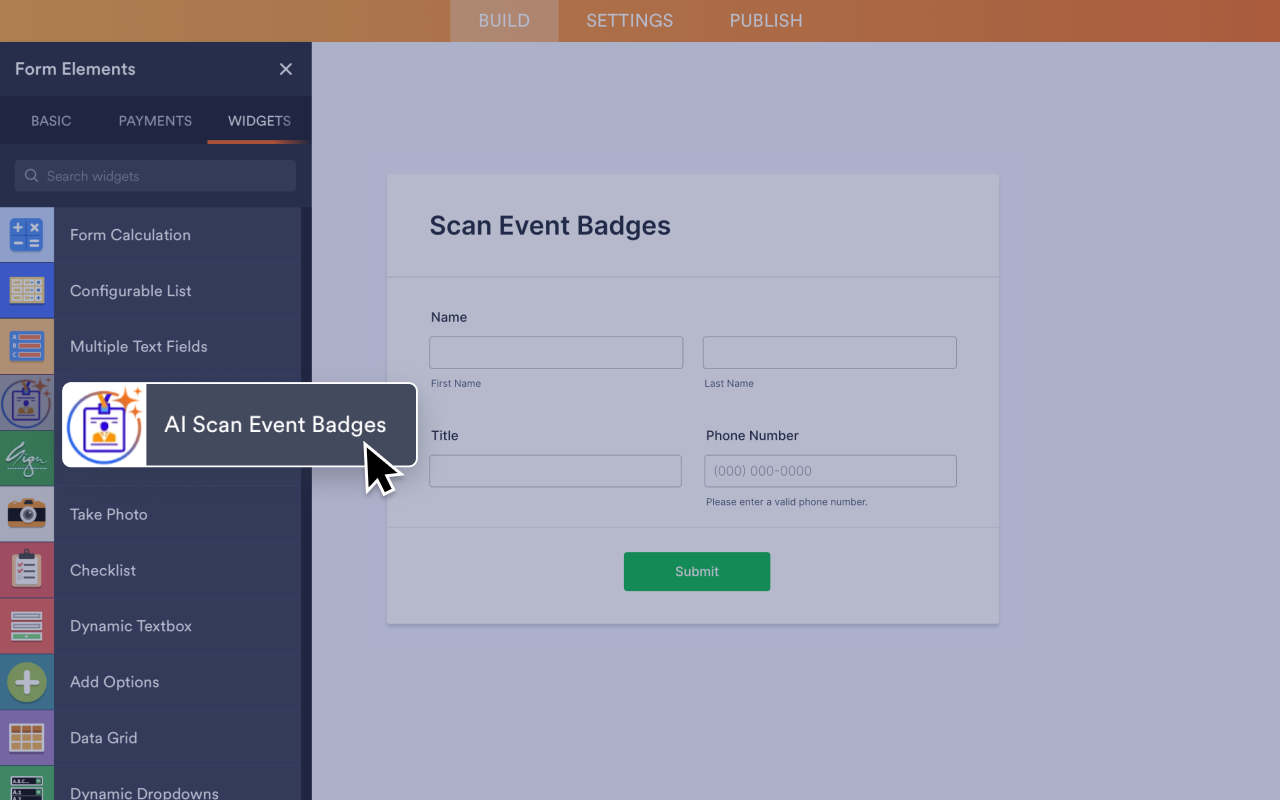Click the AI Scan Event Badges icon
The width and height of the screenshot is (1280, 800).
point(105,425)
